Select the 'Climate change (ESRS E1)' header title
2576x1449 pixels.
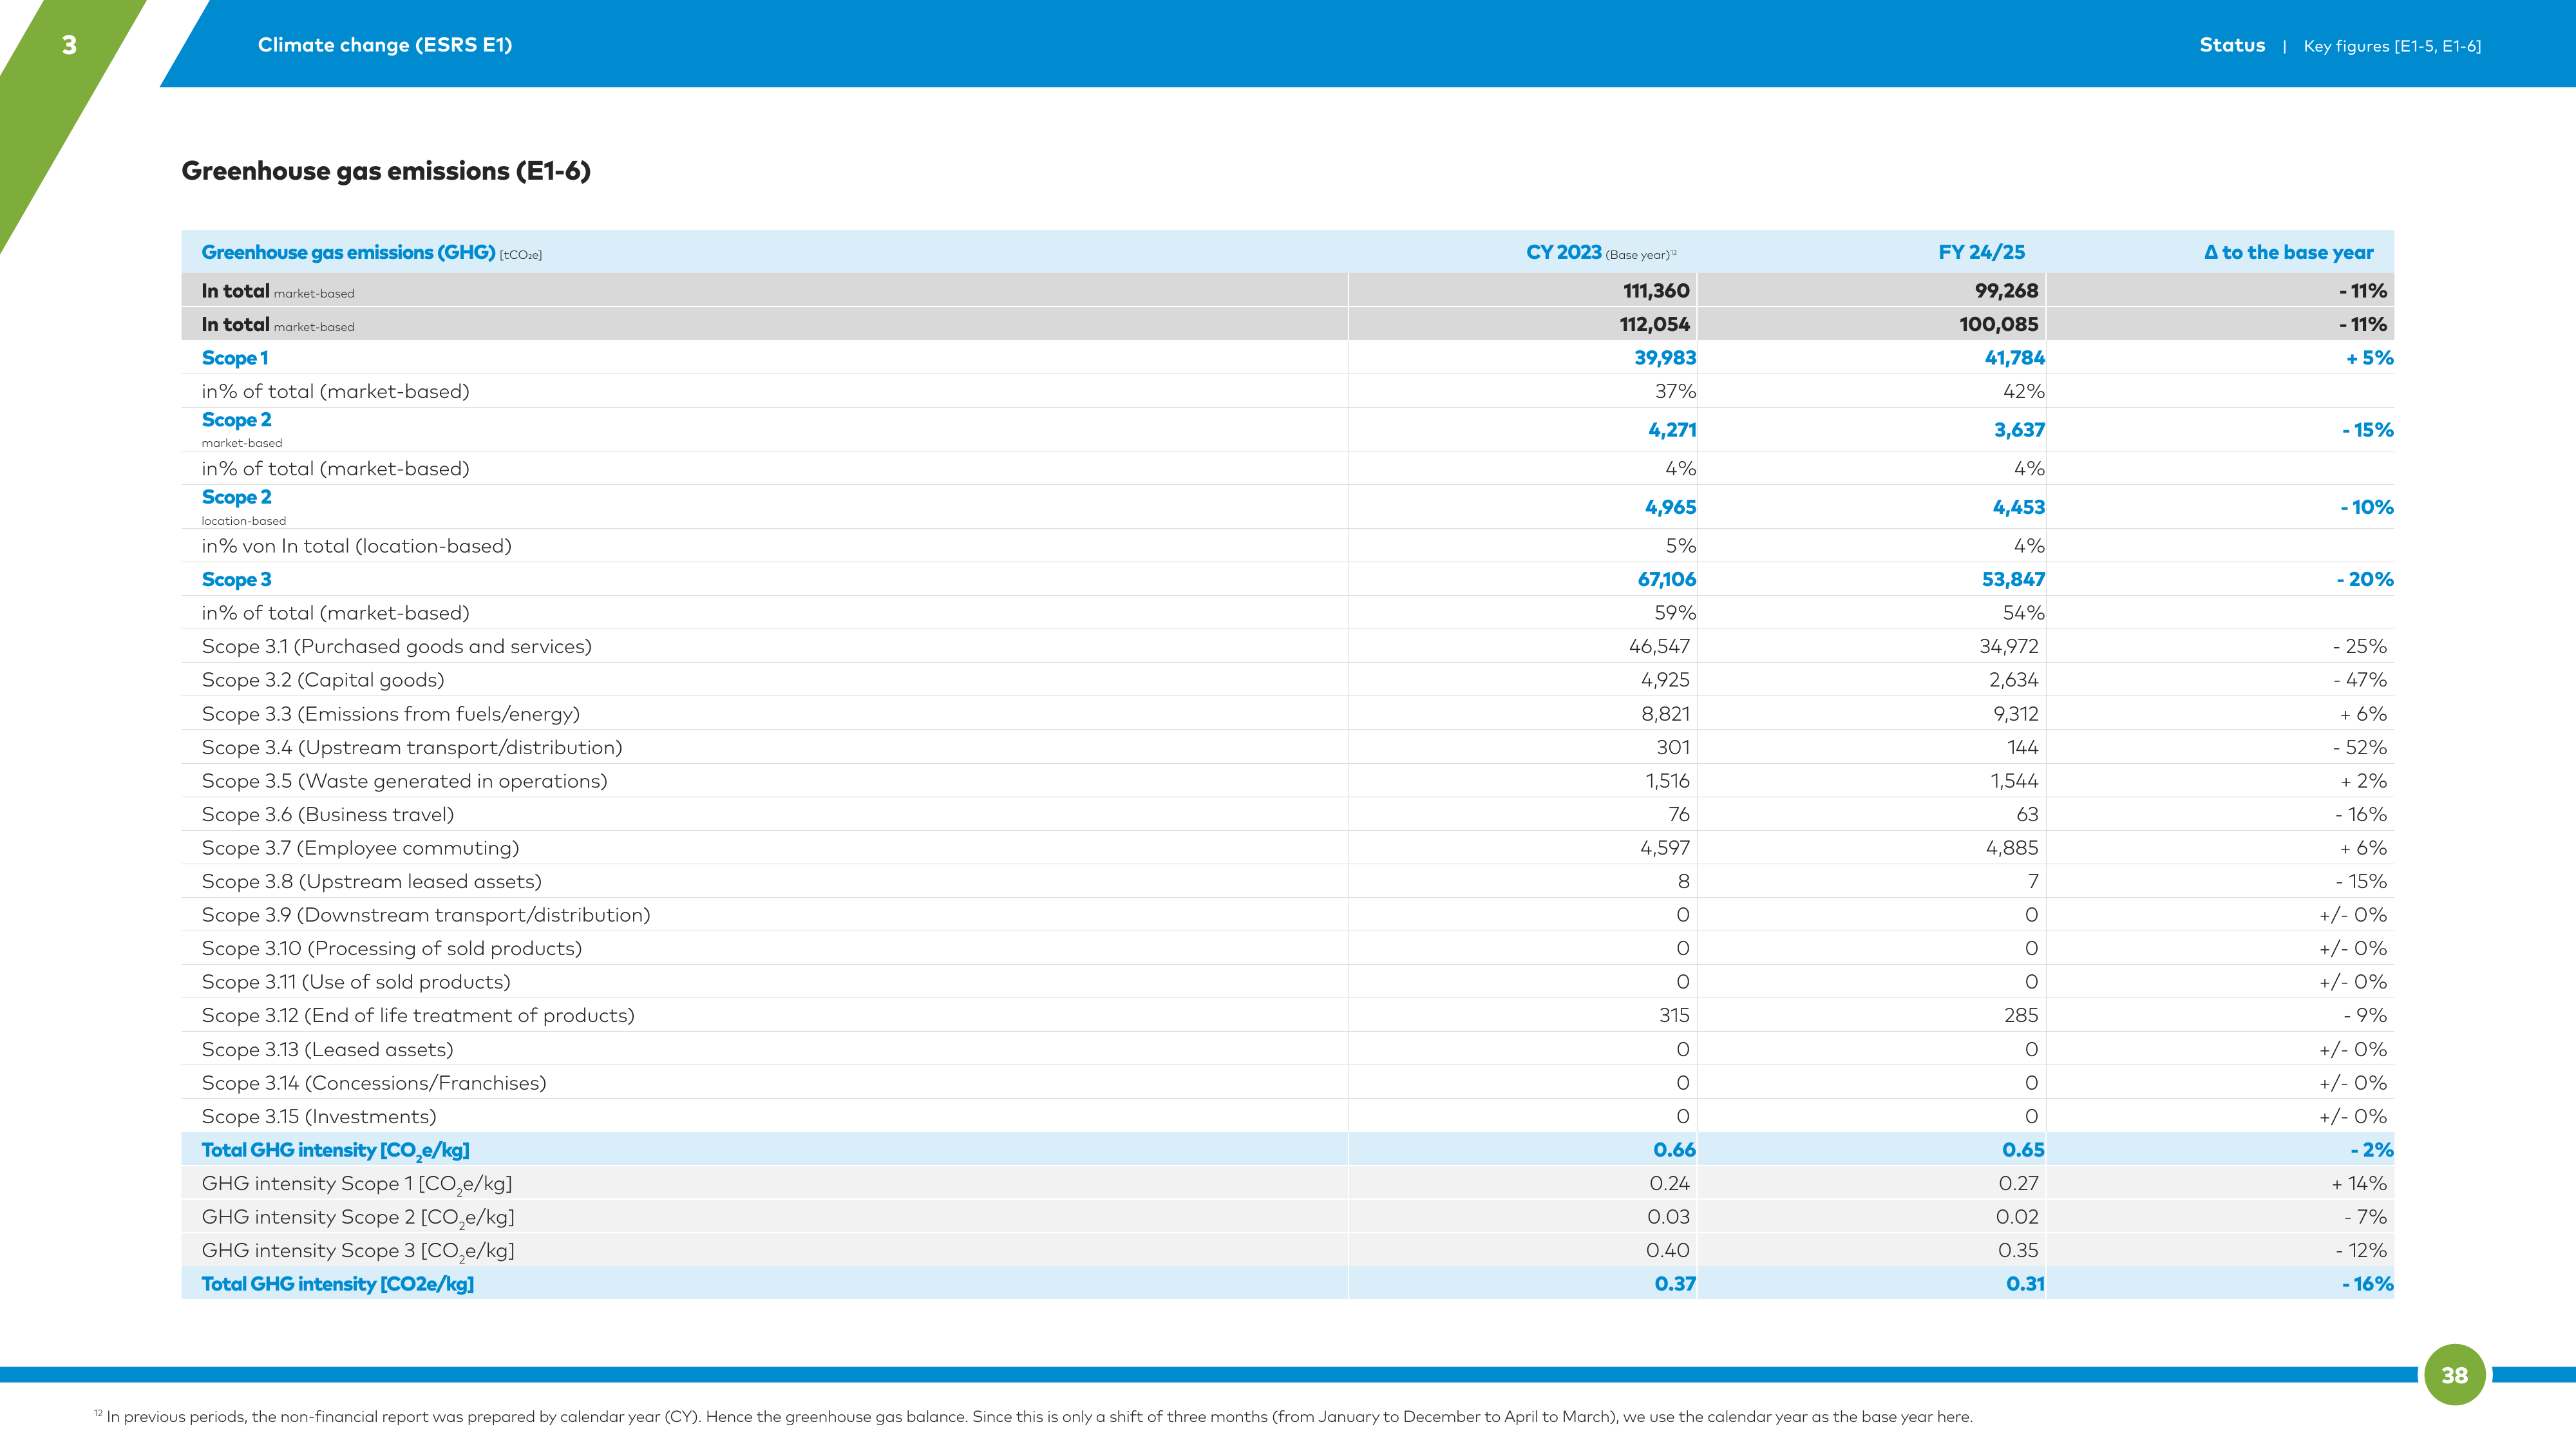pyautogui.click(x=385, y=45)
